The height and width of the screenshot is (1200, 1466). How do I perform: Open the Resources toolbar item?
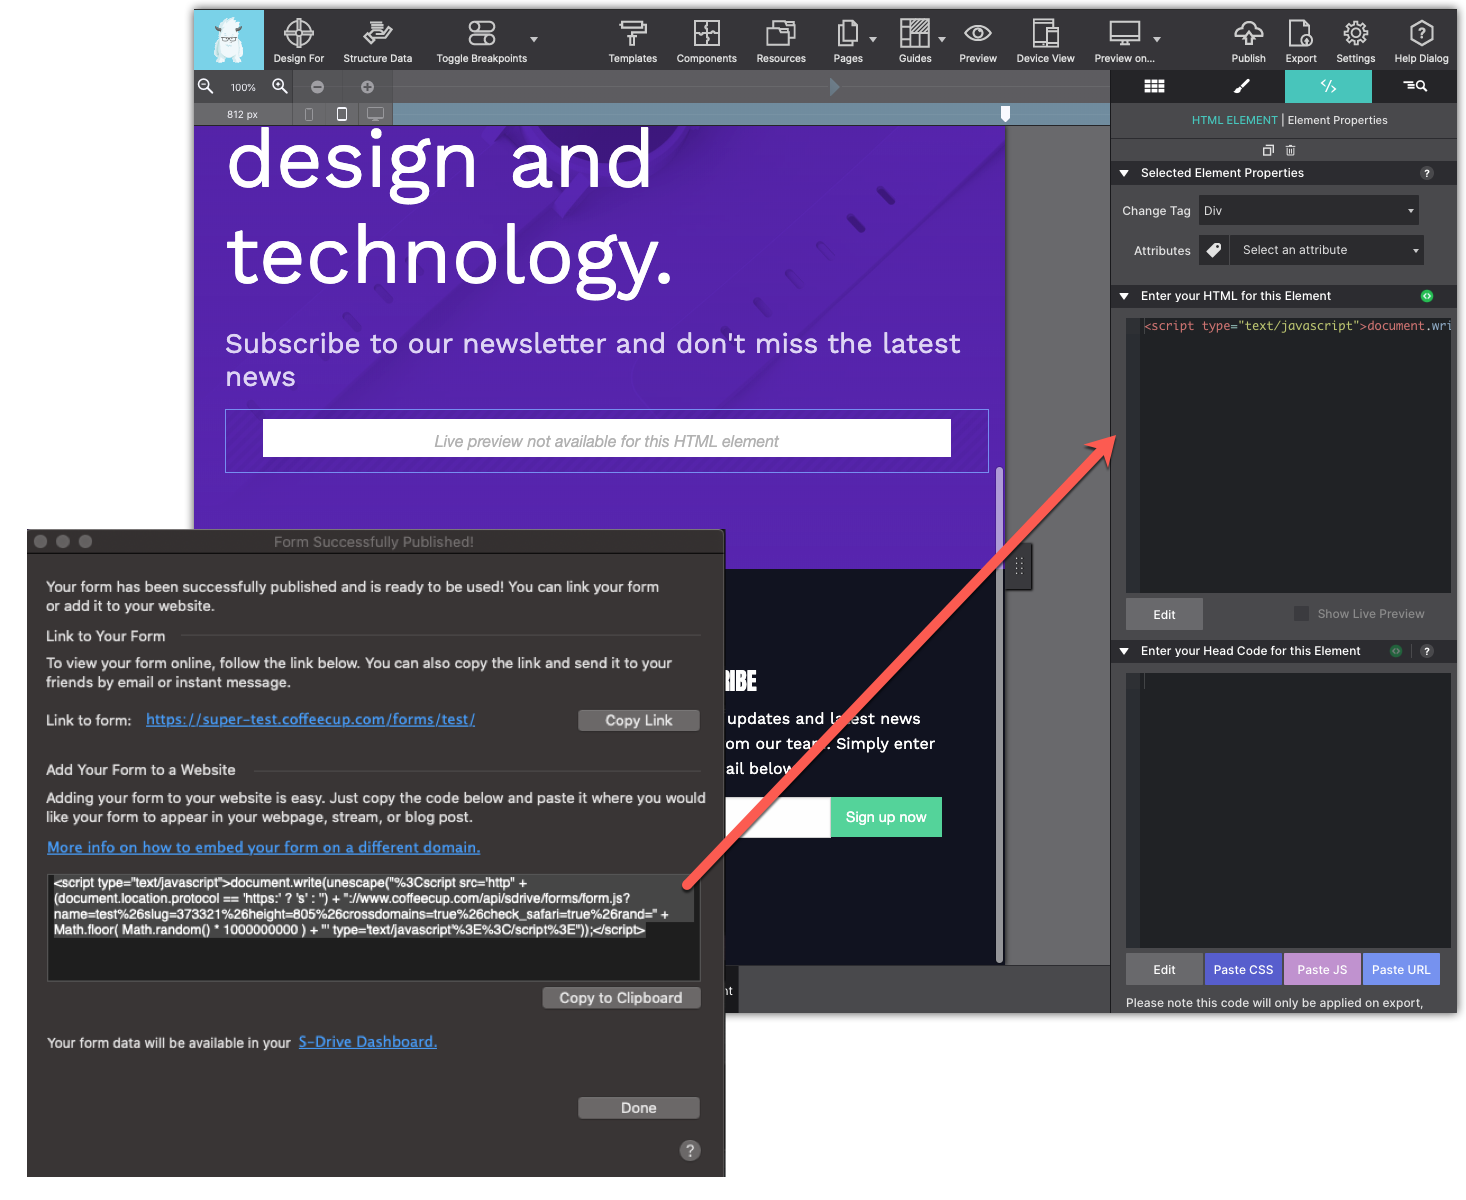click(781, 41)
